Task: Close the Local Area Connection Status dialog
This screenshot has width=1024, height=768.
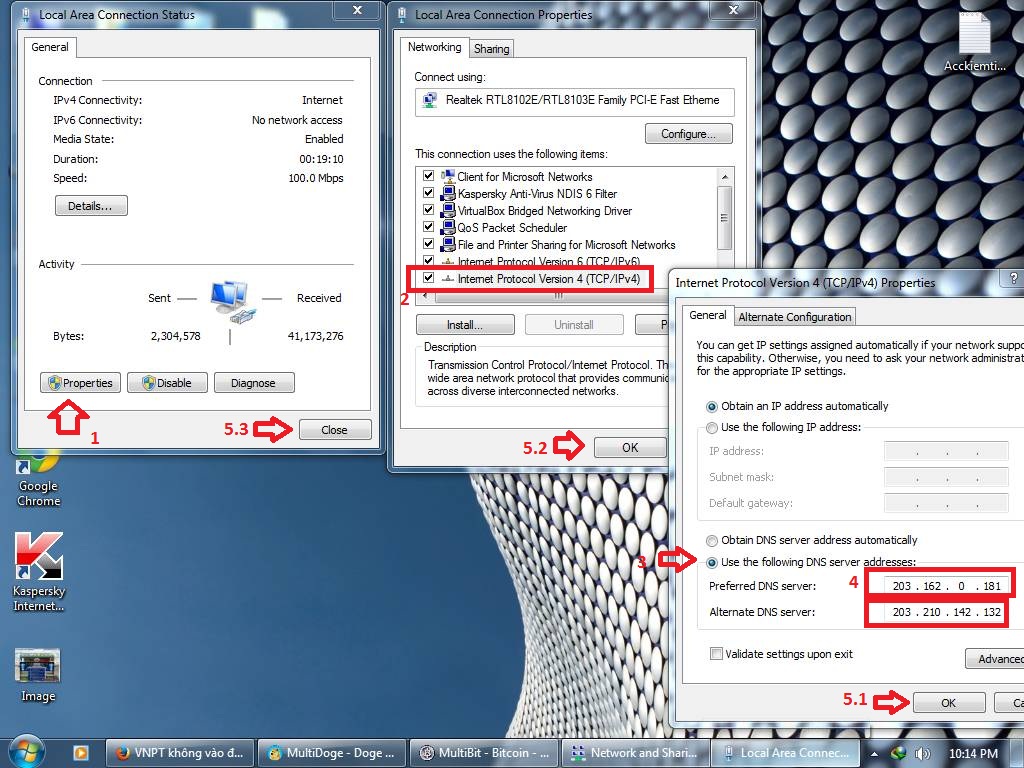Action: (335, 430)
